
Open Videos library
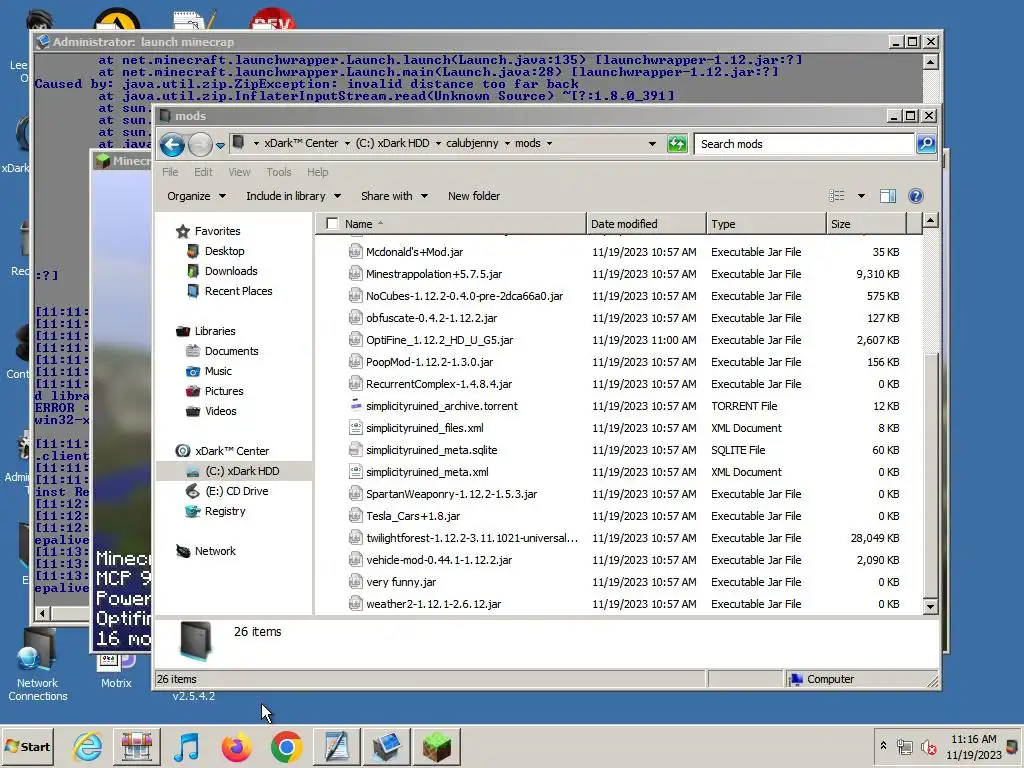221,411
